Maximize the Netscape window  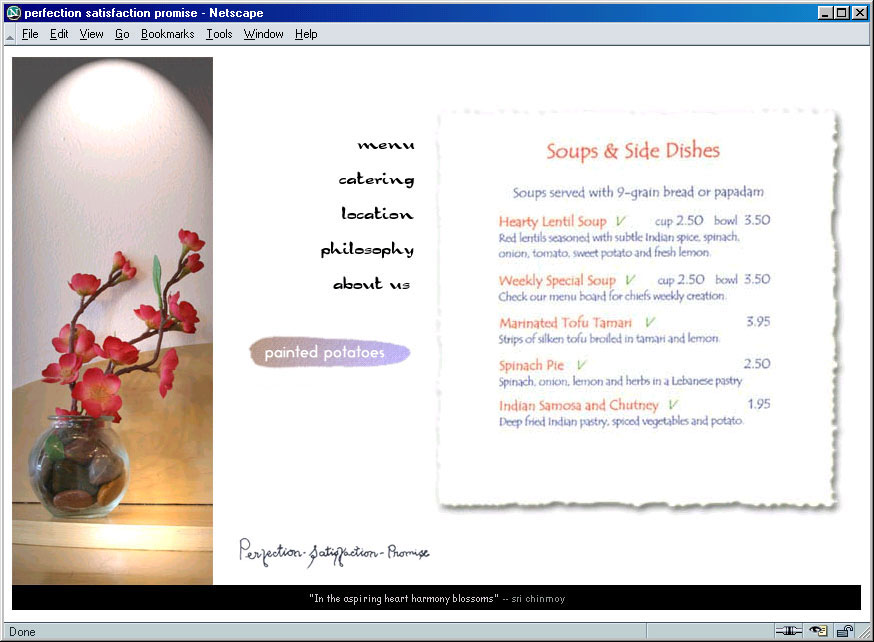[842, 13]
